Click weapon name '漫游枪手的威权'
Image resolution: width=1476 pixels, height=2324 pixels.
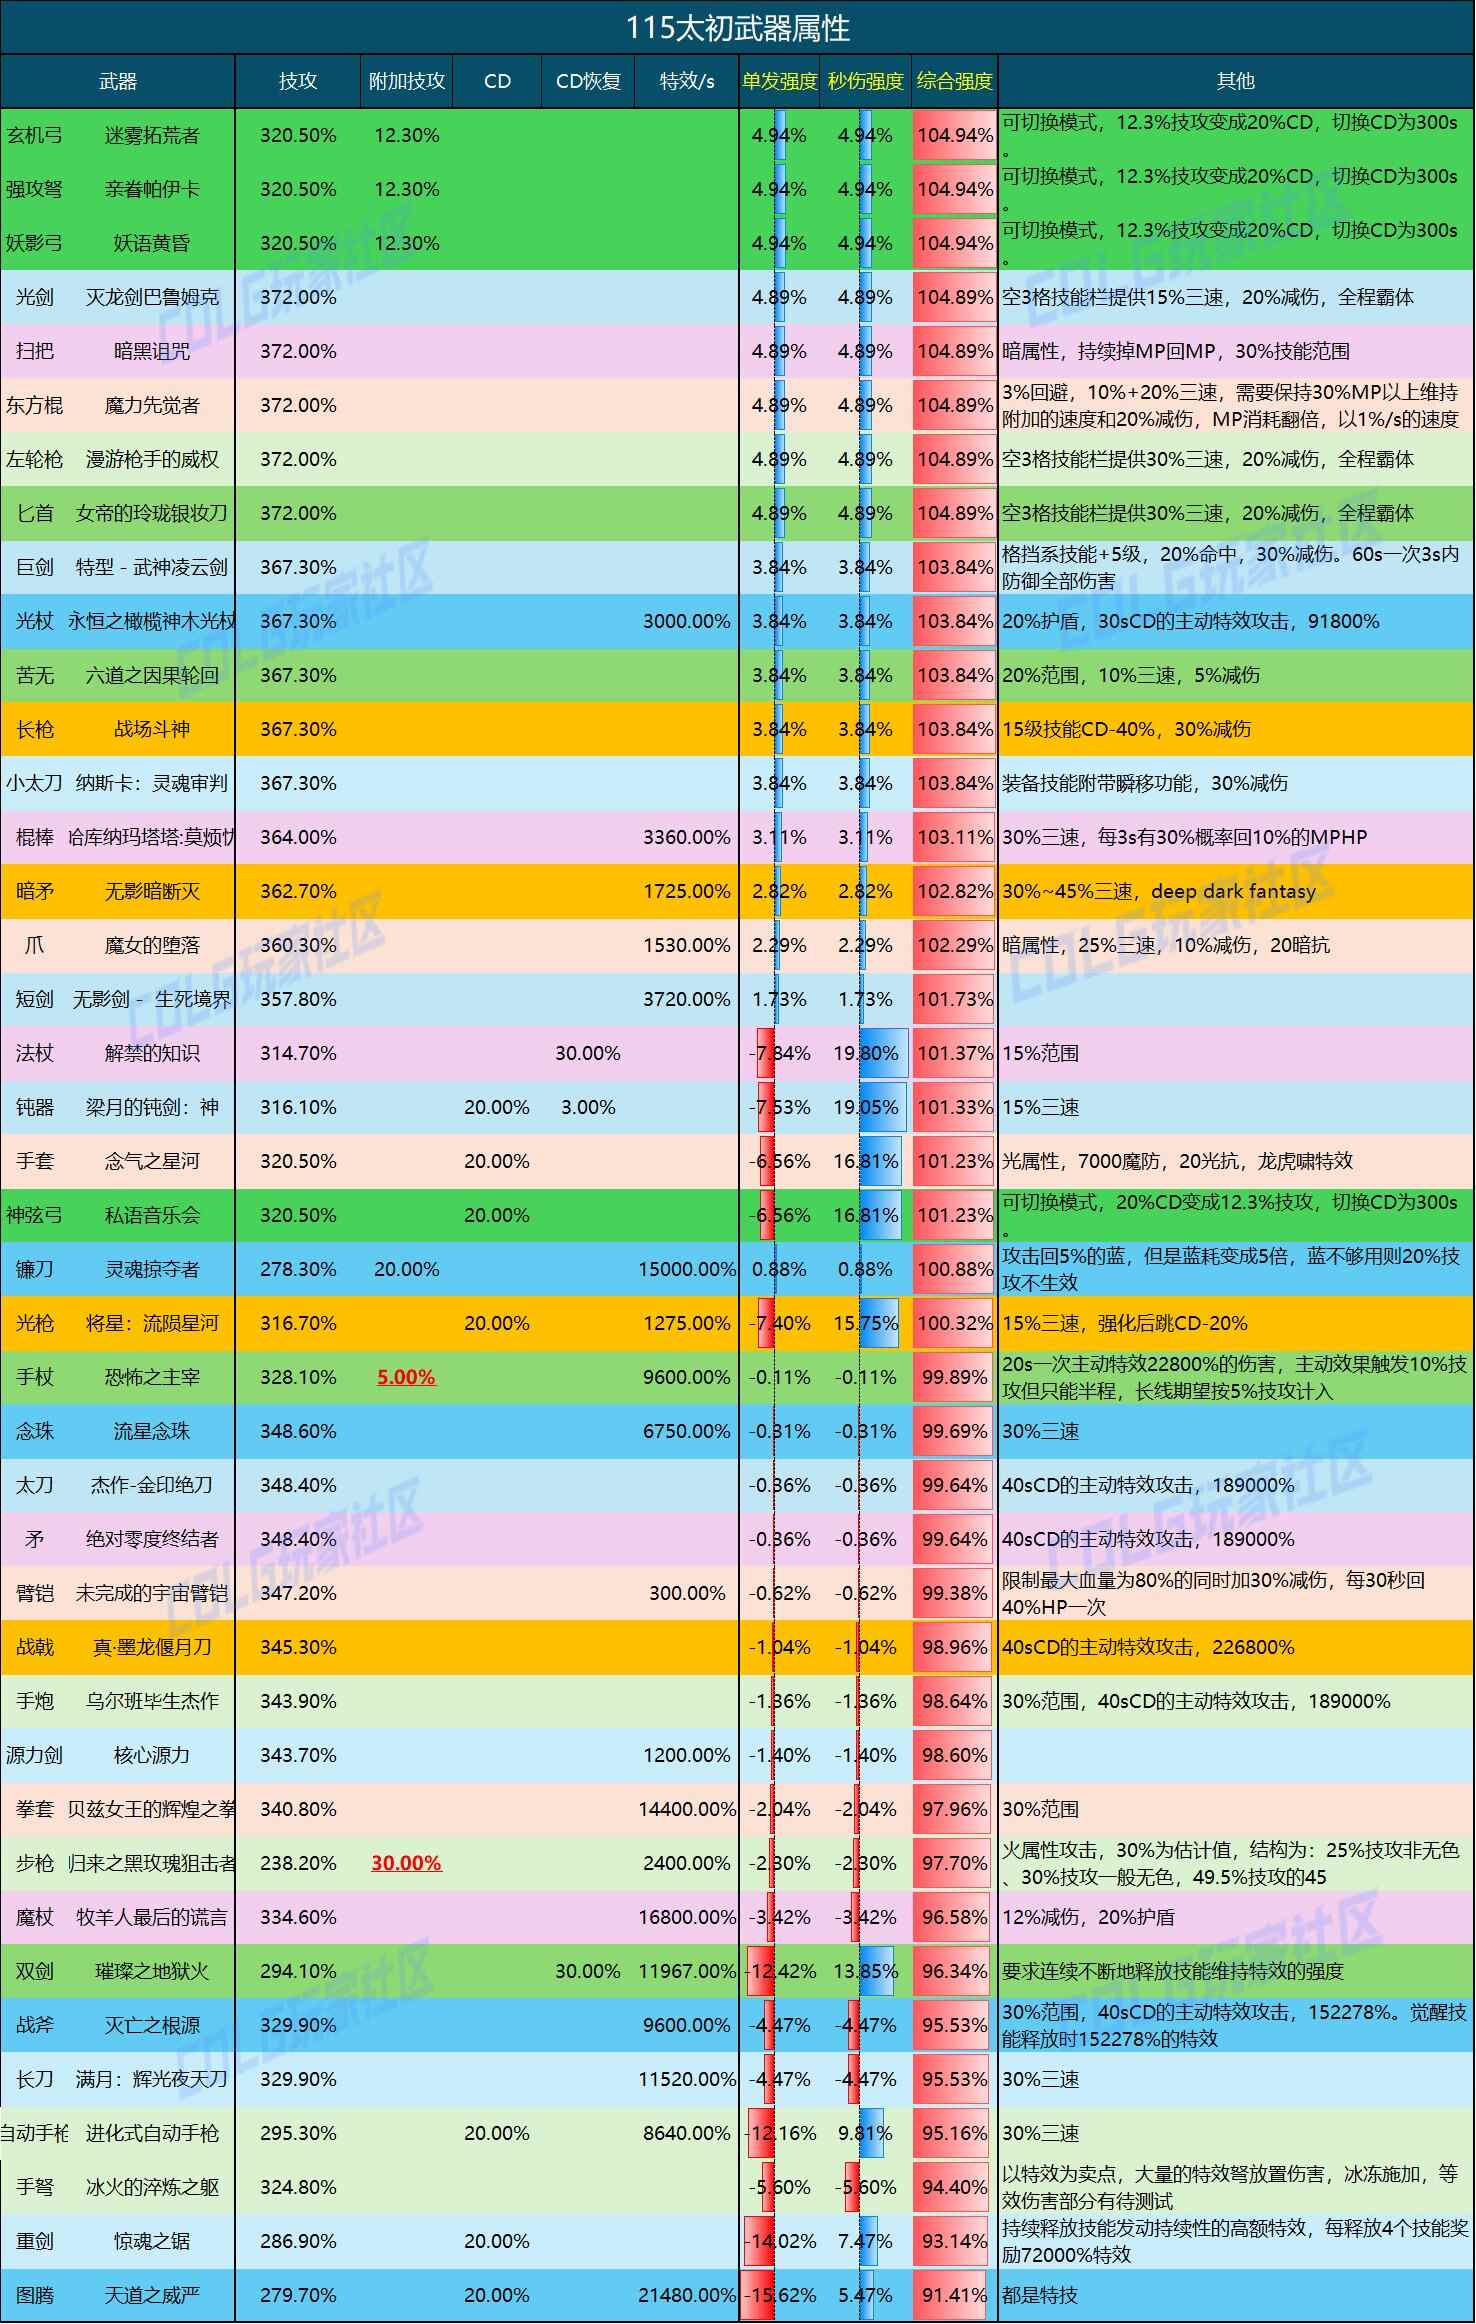152,459
